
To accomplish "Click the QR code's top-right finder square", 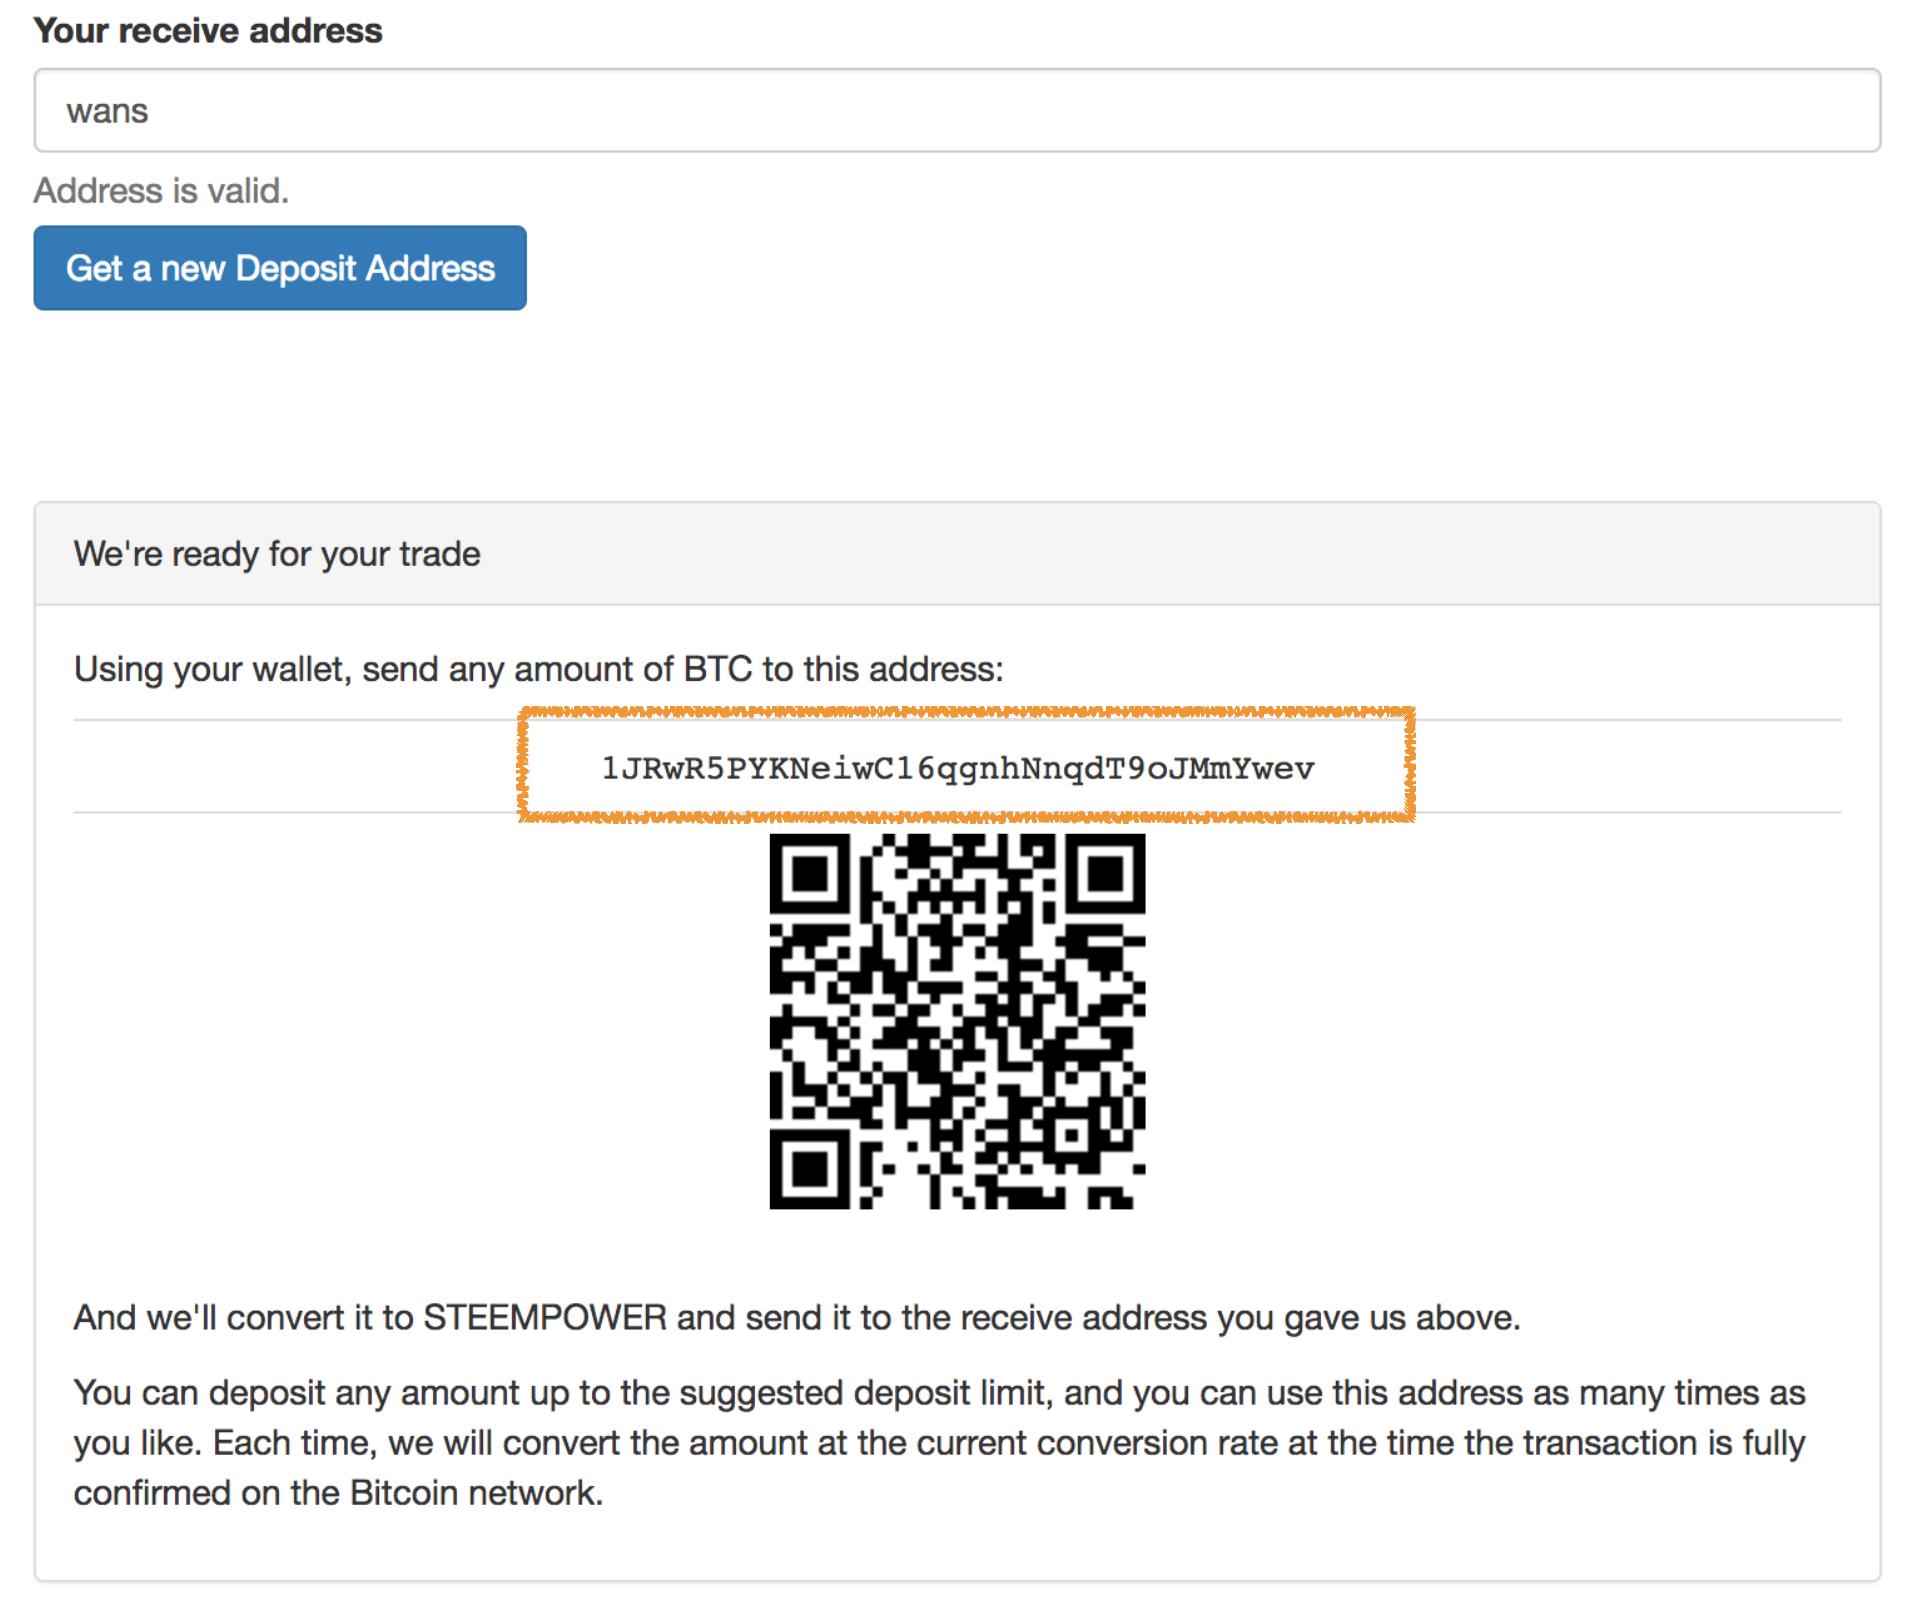I will tap(1105, 874).
